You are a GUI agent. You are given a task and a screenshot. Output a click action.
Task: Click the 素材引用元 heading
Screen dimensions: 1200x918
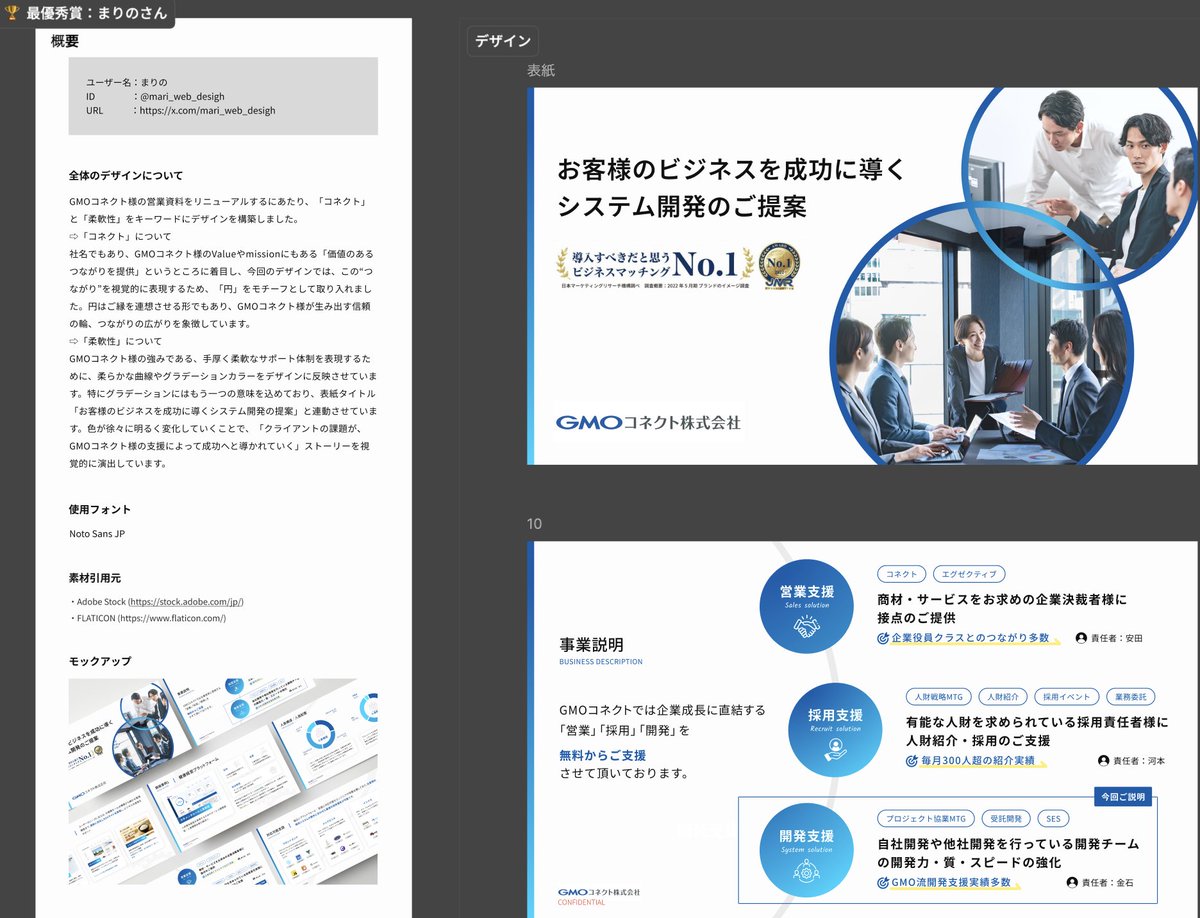pyautogui.click(x=95, y=577)
